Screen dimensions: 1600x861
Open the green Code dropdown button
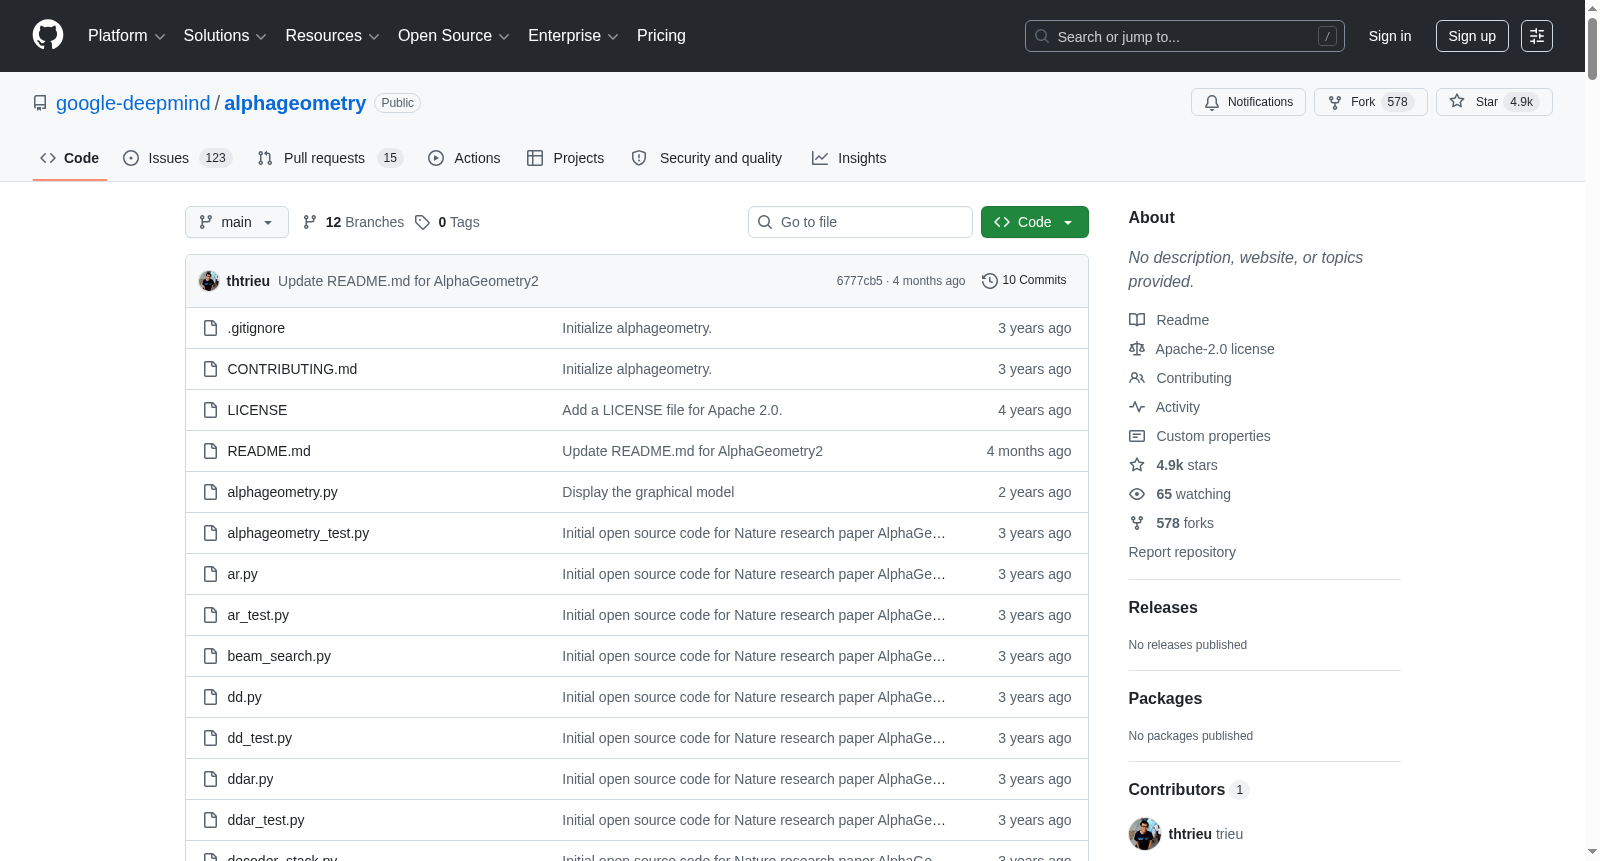[1035, 222]
